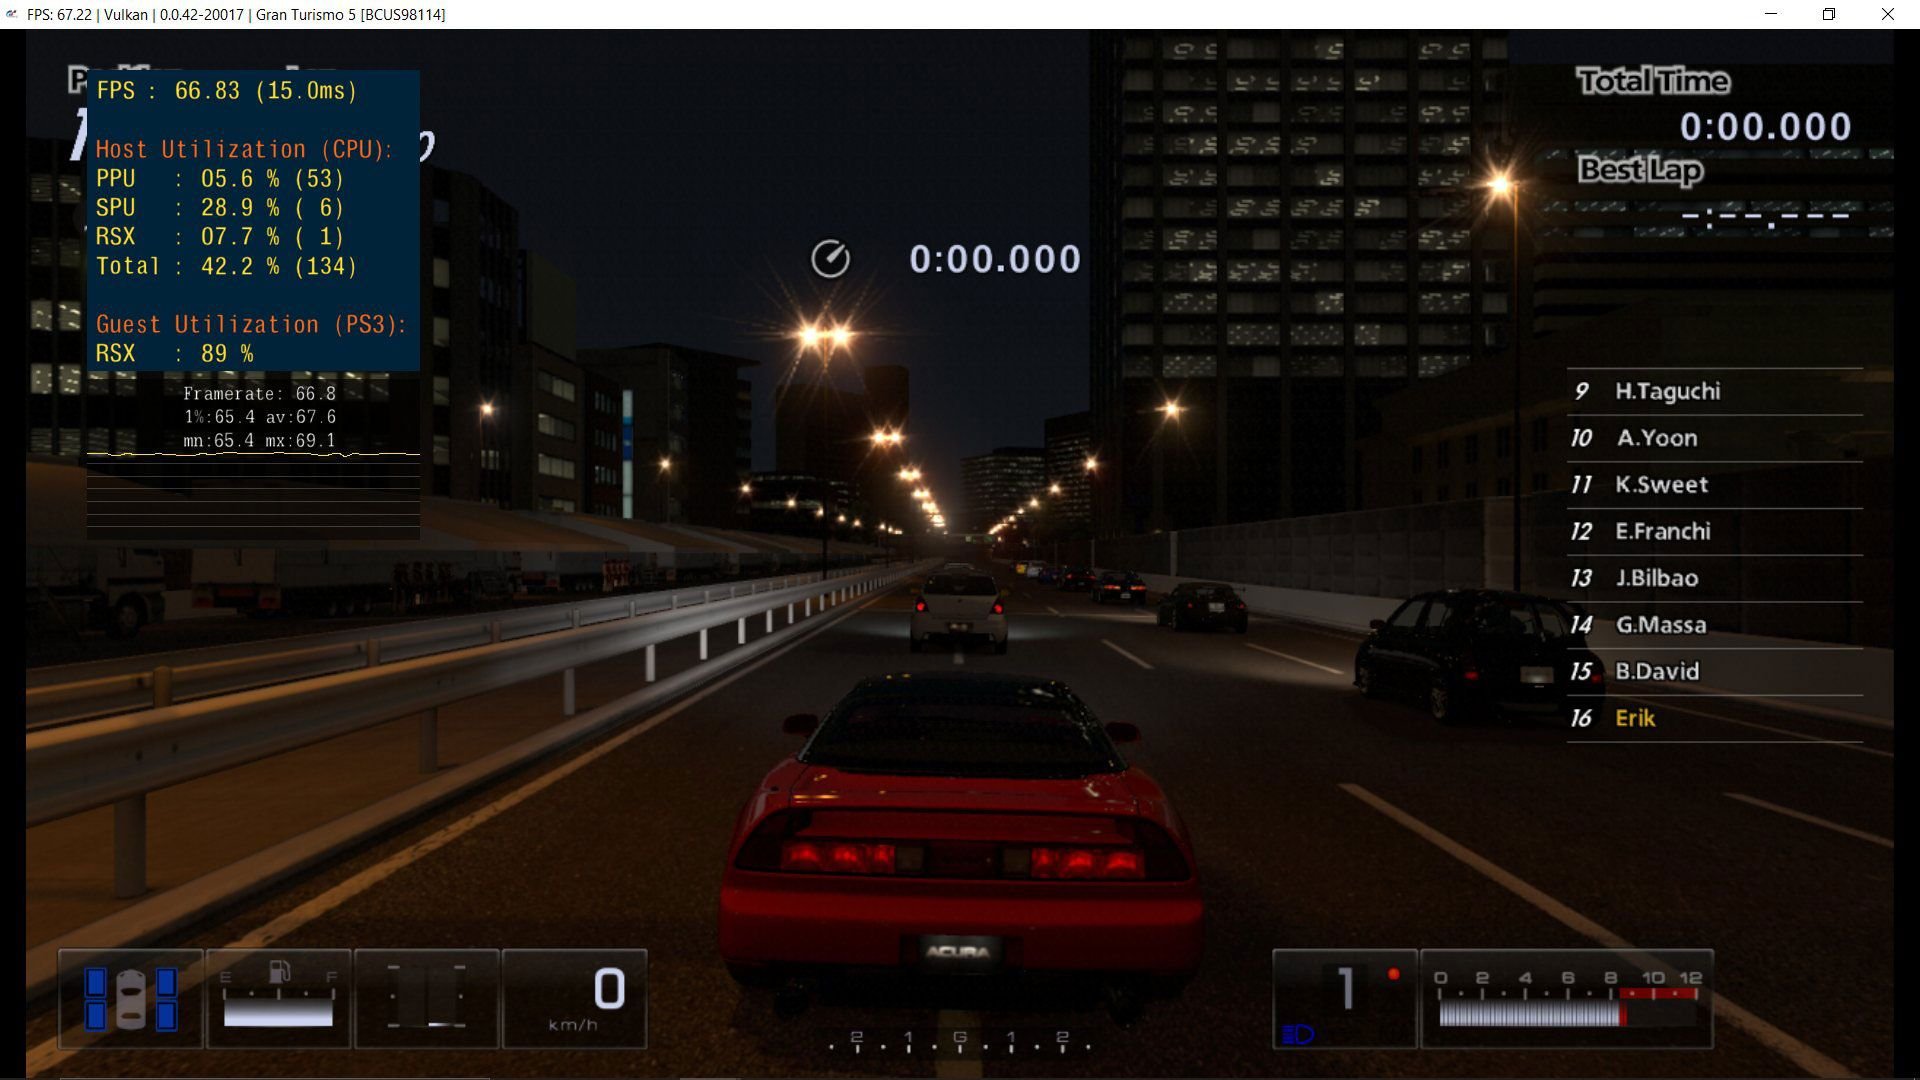Click the current gear number 1
This screenshot has width=1920, height=1080.
(x=1346, y=988)
